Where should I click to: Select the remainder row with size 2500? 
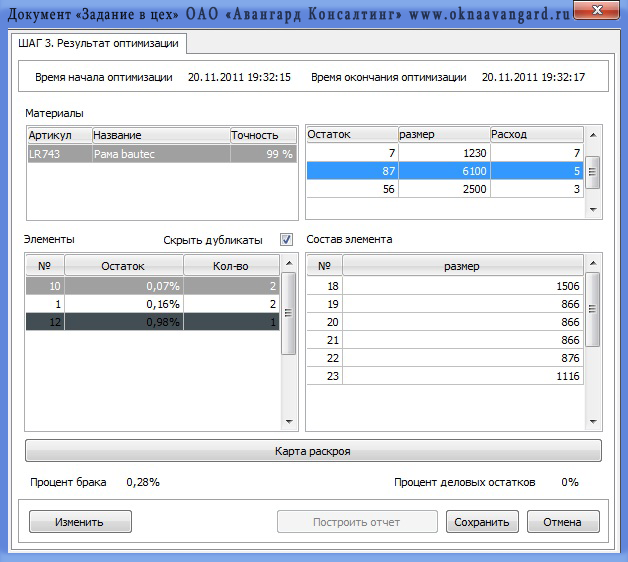coord(444,189)
